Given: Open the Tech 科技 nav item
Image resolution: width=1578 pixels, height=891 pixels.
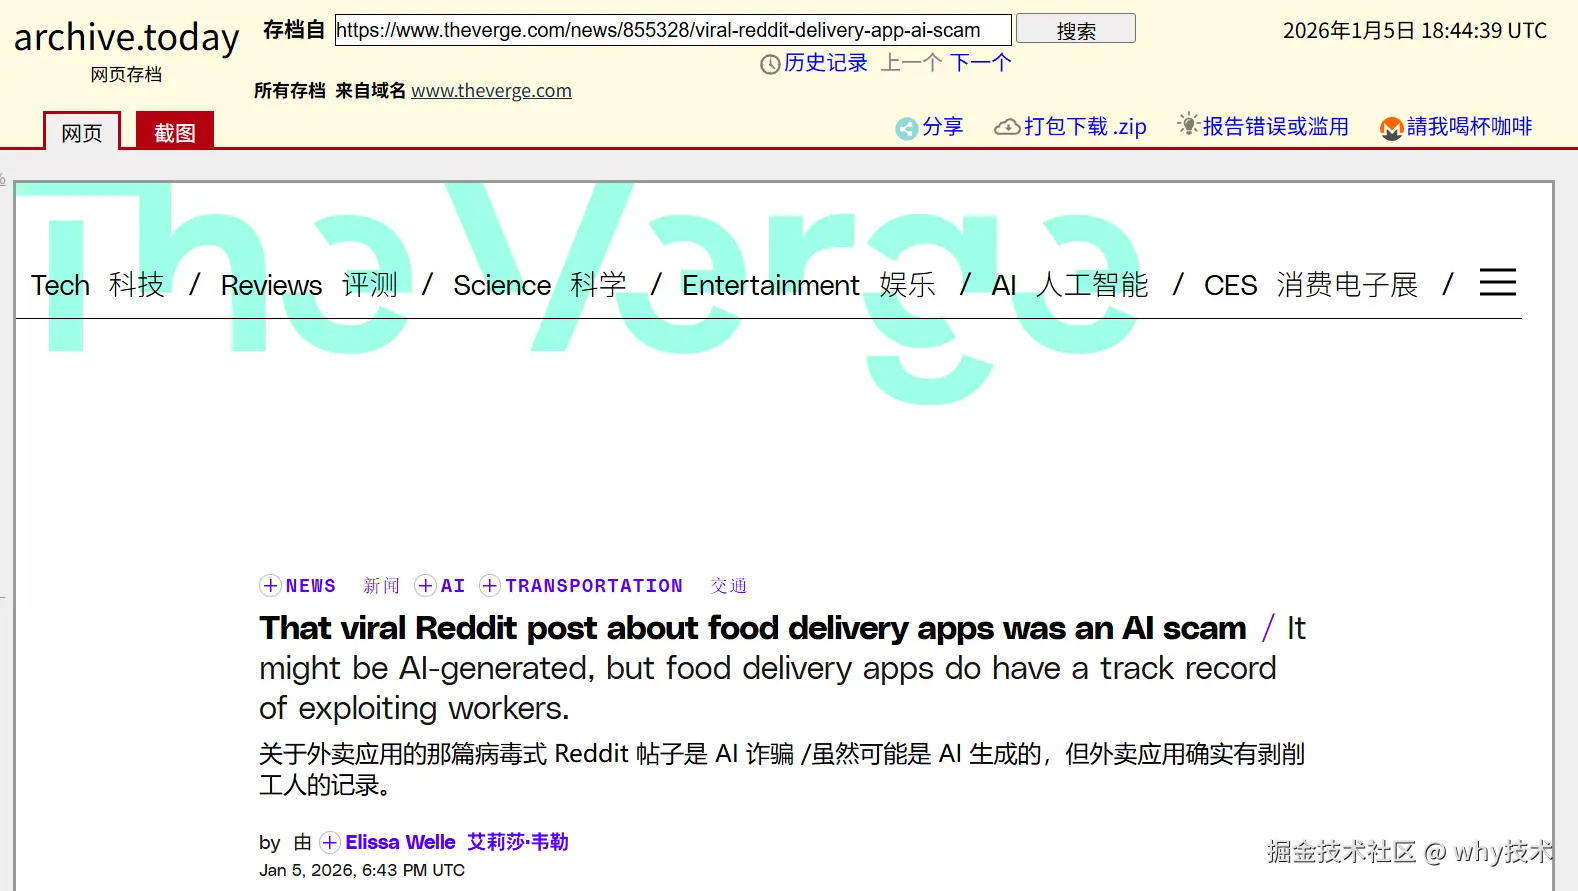Looking at the screenshot, I should pos(98,285).
